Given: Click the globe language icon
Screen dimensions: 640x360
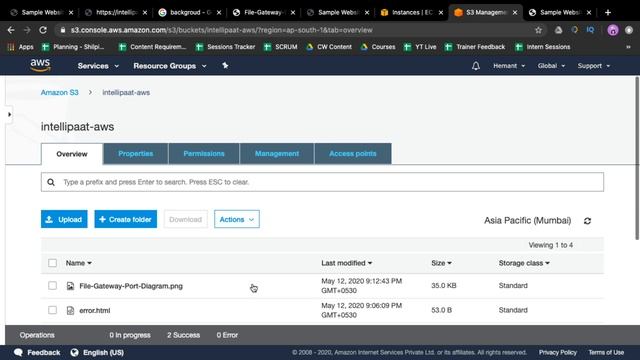Looking at the screenshot, I should (74, 353).
